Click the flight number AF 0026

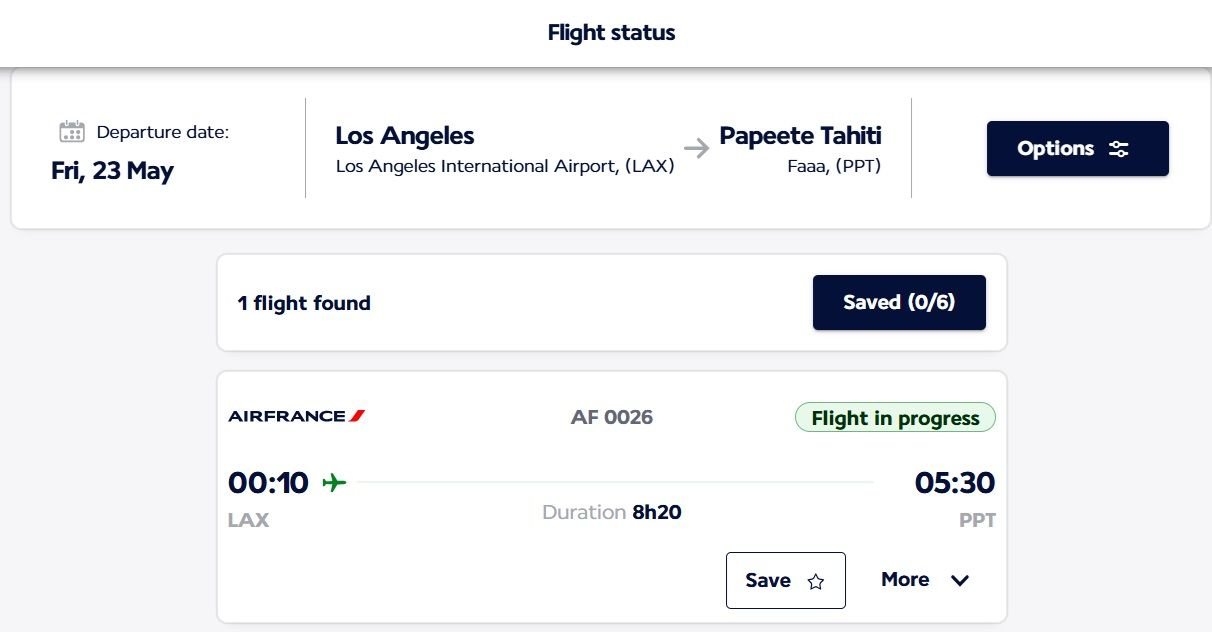tap(612, 417)
